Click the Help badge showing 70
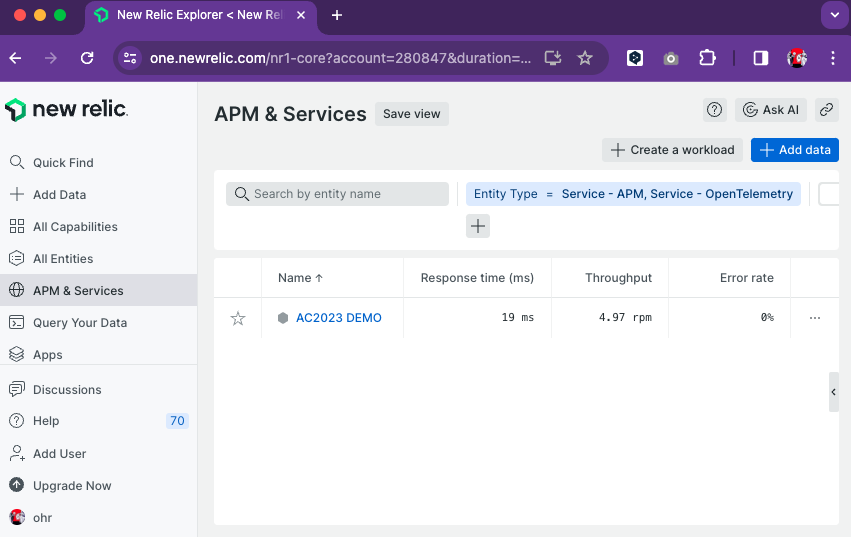 (177, 421)
